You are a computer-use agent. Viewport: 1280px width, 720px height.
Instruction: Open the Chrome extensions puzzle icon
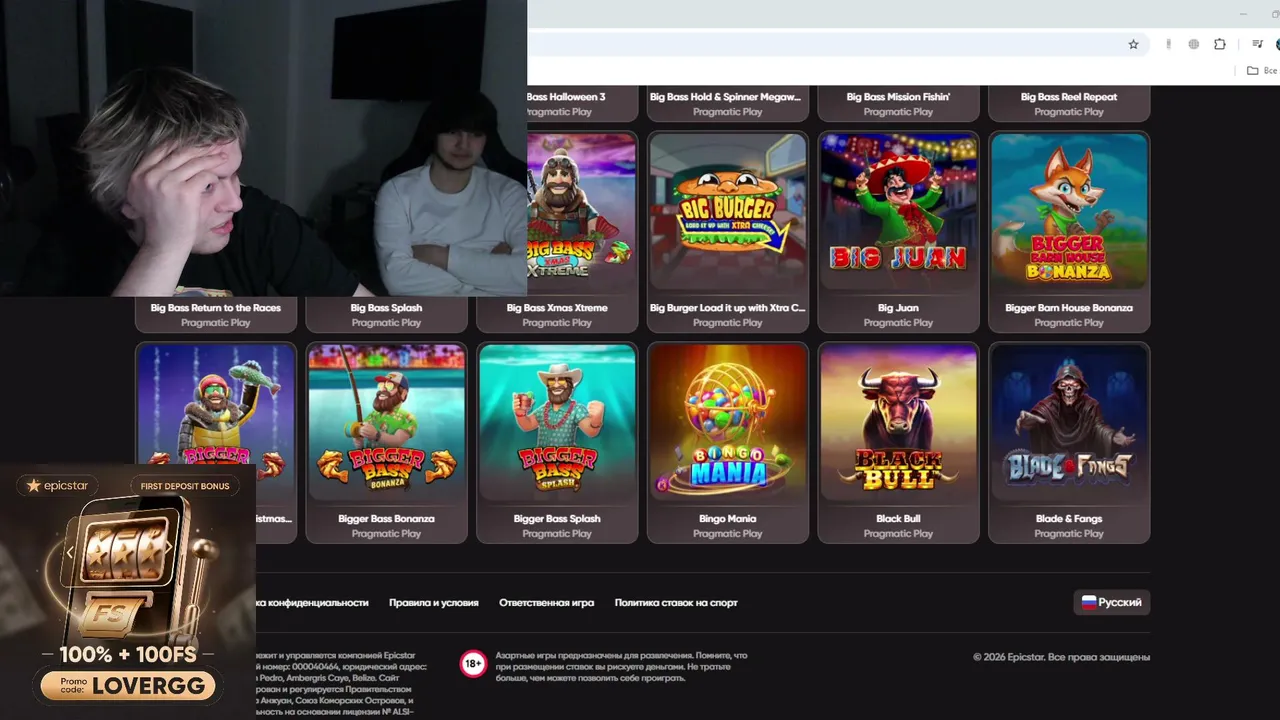coord(1220,44)
